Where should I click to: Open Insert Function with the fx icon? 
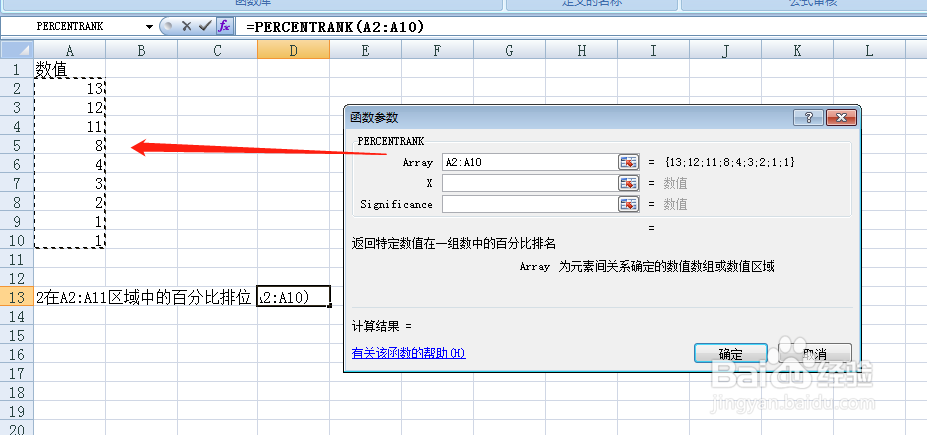point(223,27)
